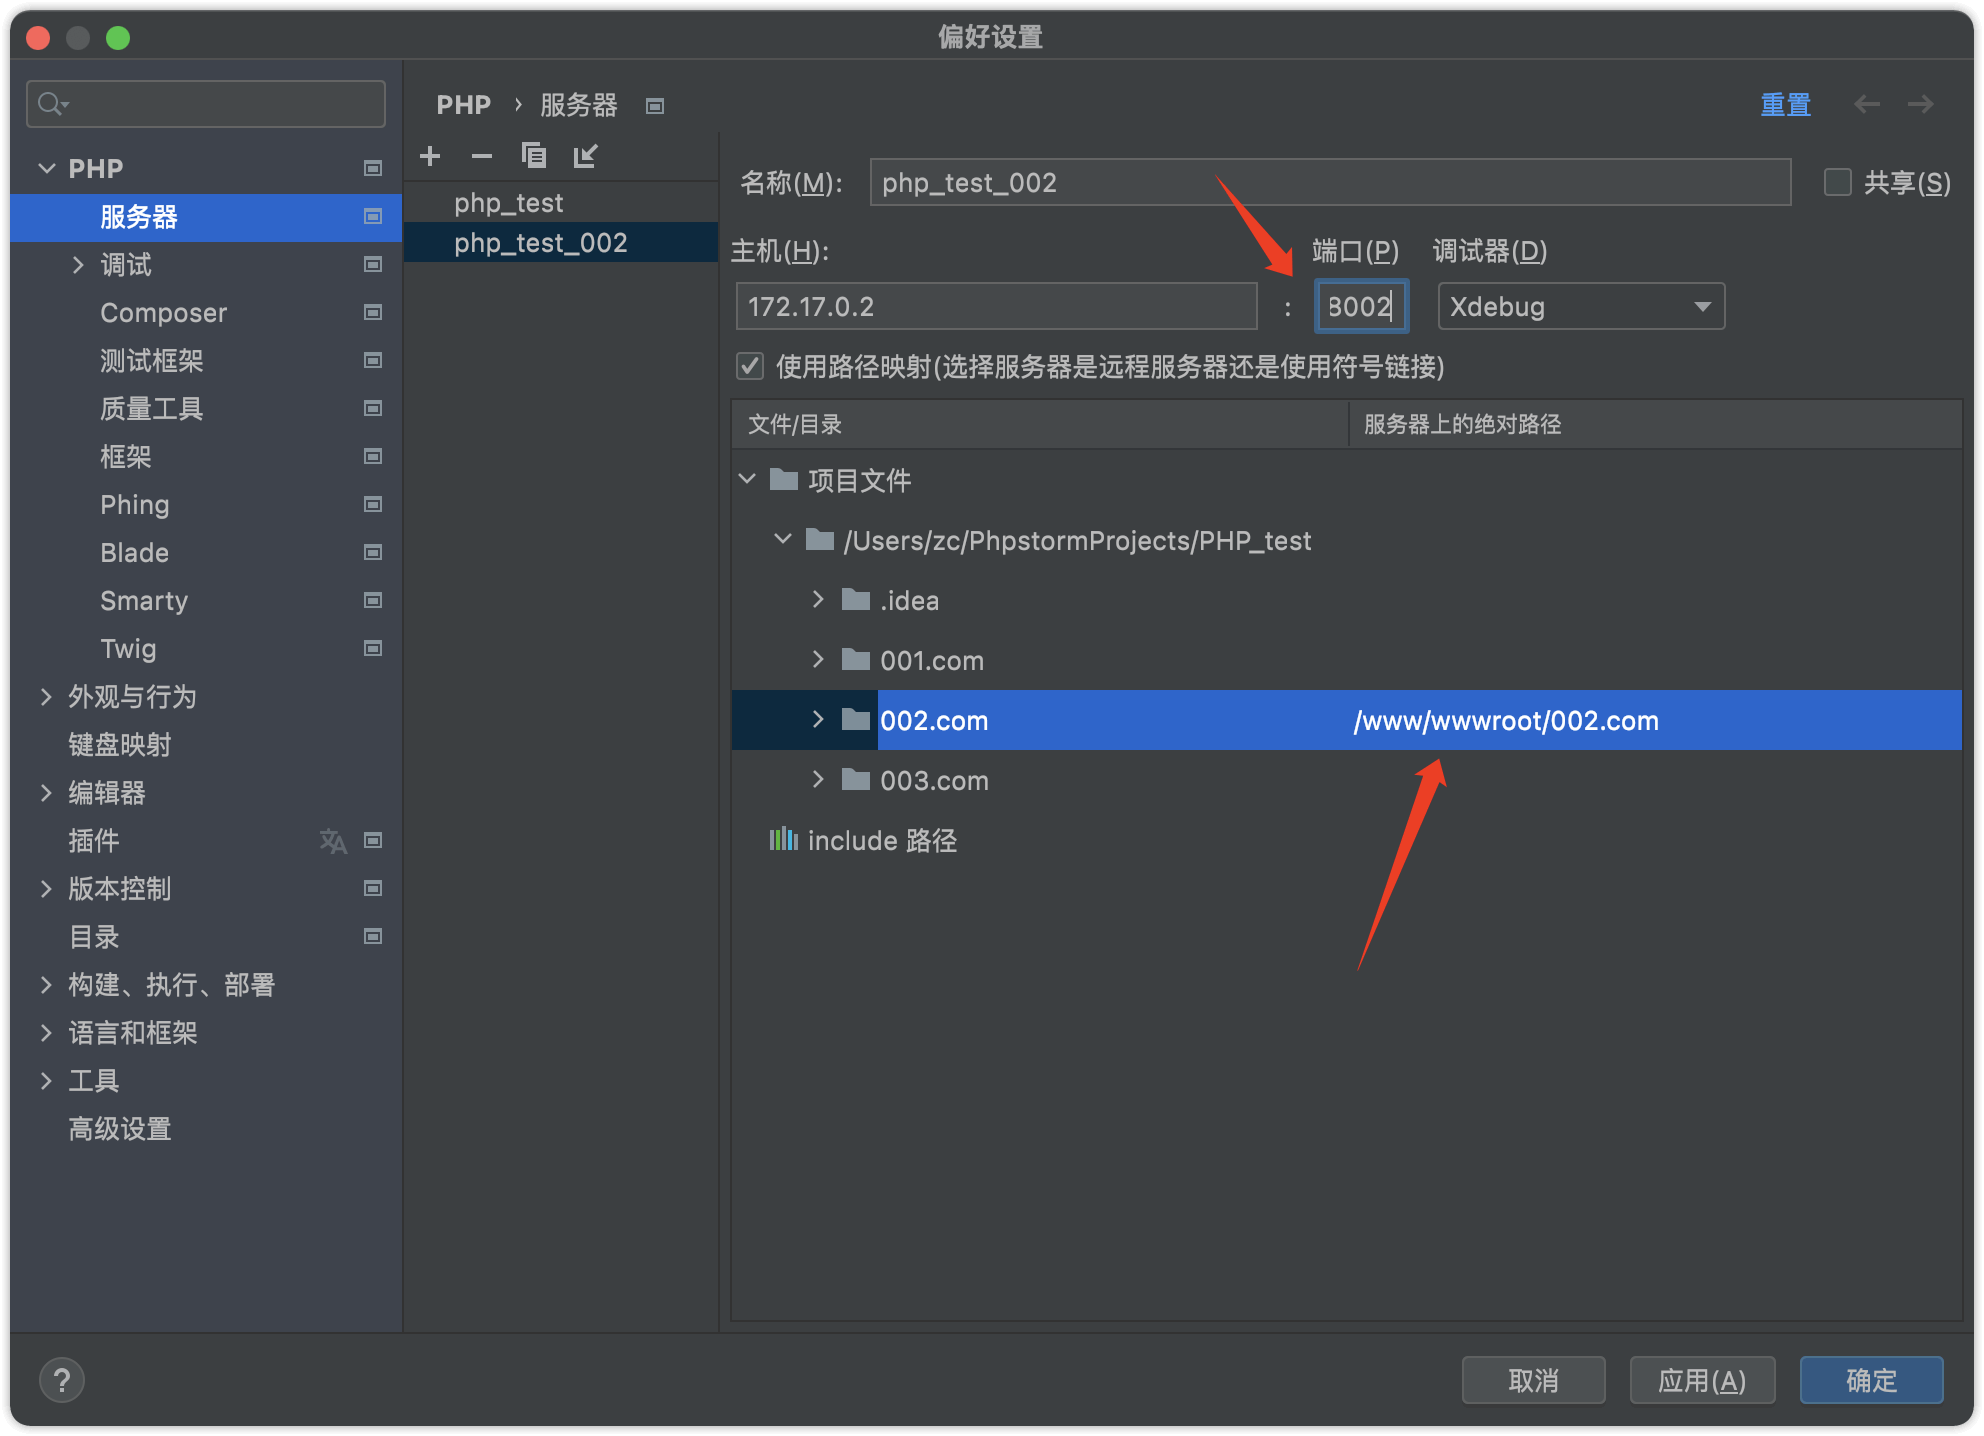
Task: Click the 主机 host input field
Action: pyautogui.click(x=995, y=306)
